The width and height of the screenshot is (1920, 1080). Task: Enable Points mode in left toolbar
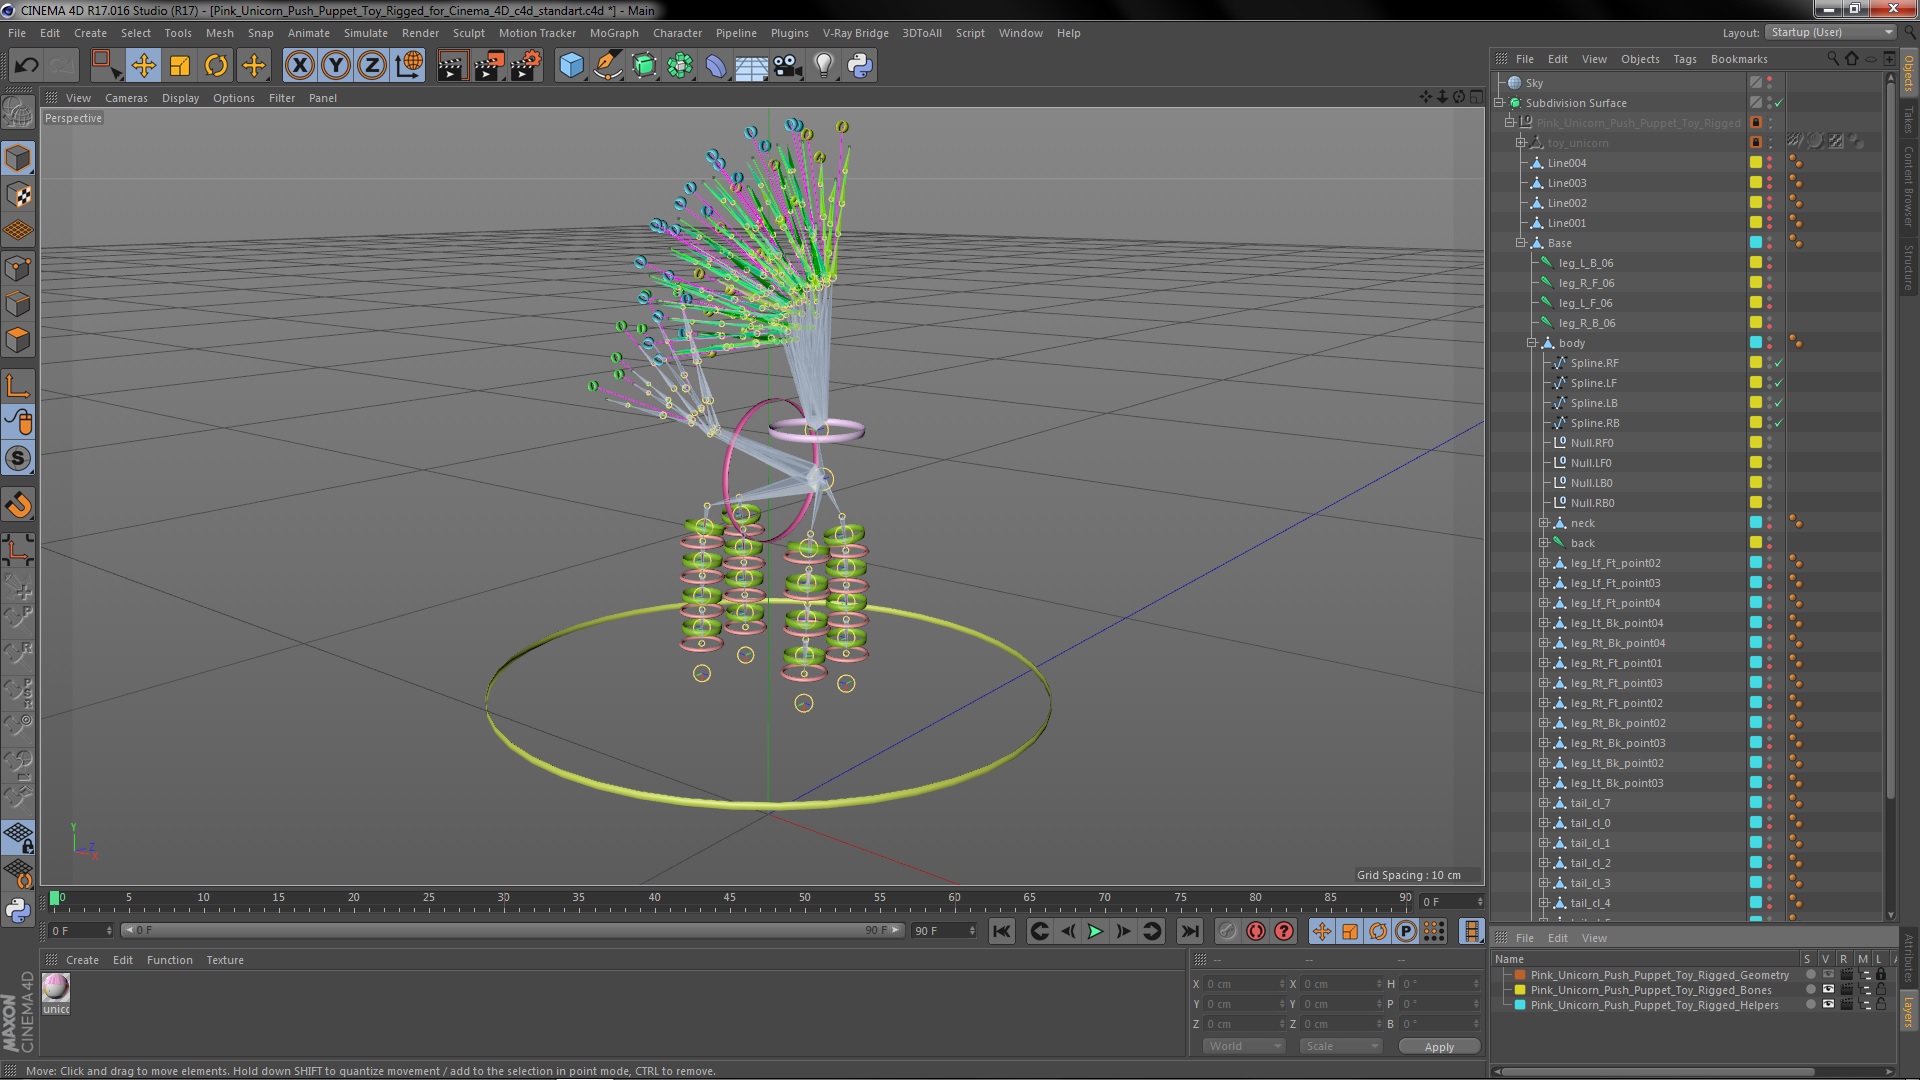18,268
